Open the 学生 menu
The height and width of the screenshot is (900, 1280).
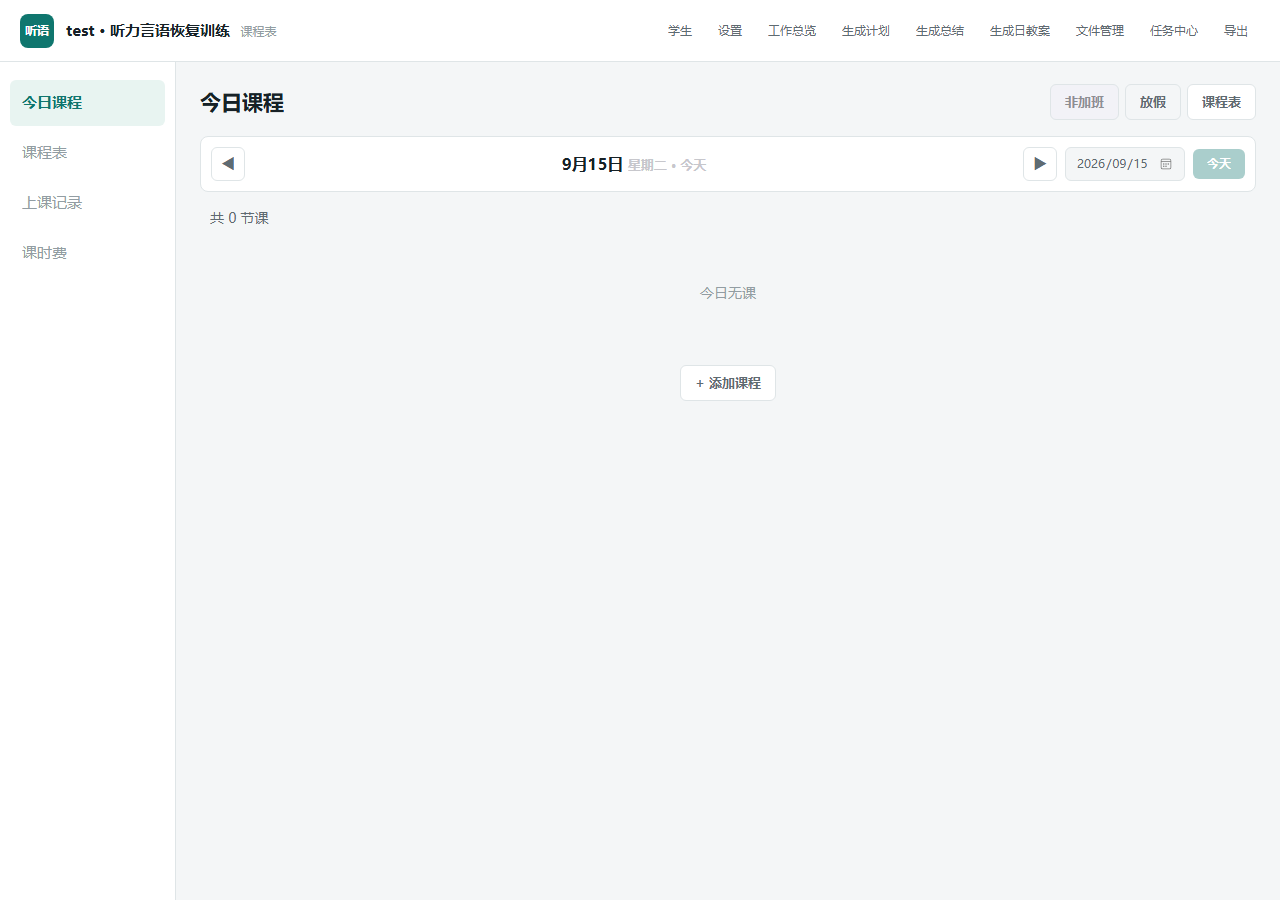(680, 31)
